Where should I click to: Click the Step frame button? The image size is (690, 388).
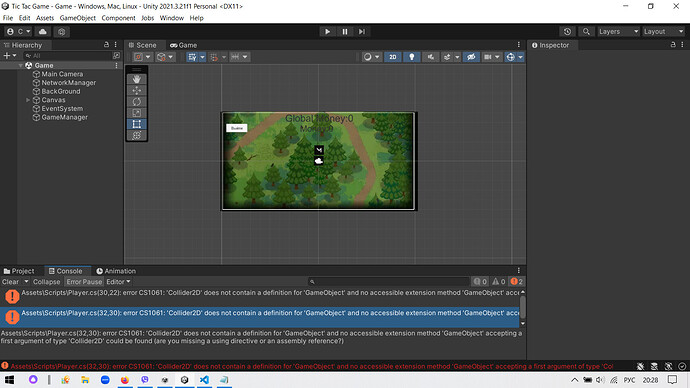coord(362,32)
